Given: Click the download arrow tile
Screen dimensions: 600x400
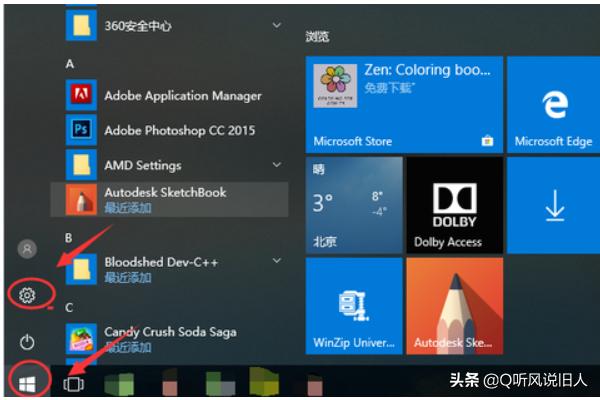Looking at the screenshot, I should pos(553,205).
